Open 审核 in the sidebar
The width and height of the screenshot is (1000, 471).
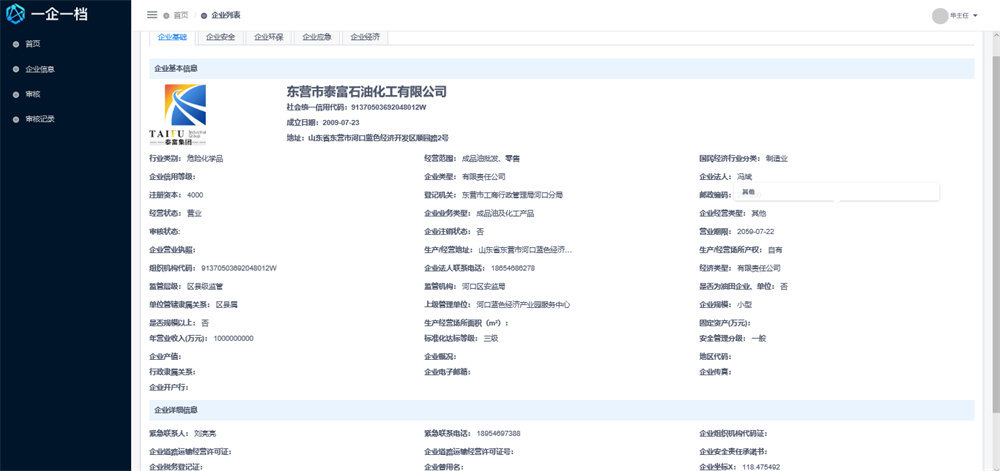[x=33, y=94]
